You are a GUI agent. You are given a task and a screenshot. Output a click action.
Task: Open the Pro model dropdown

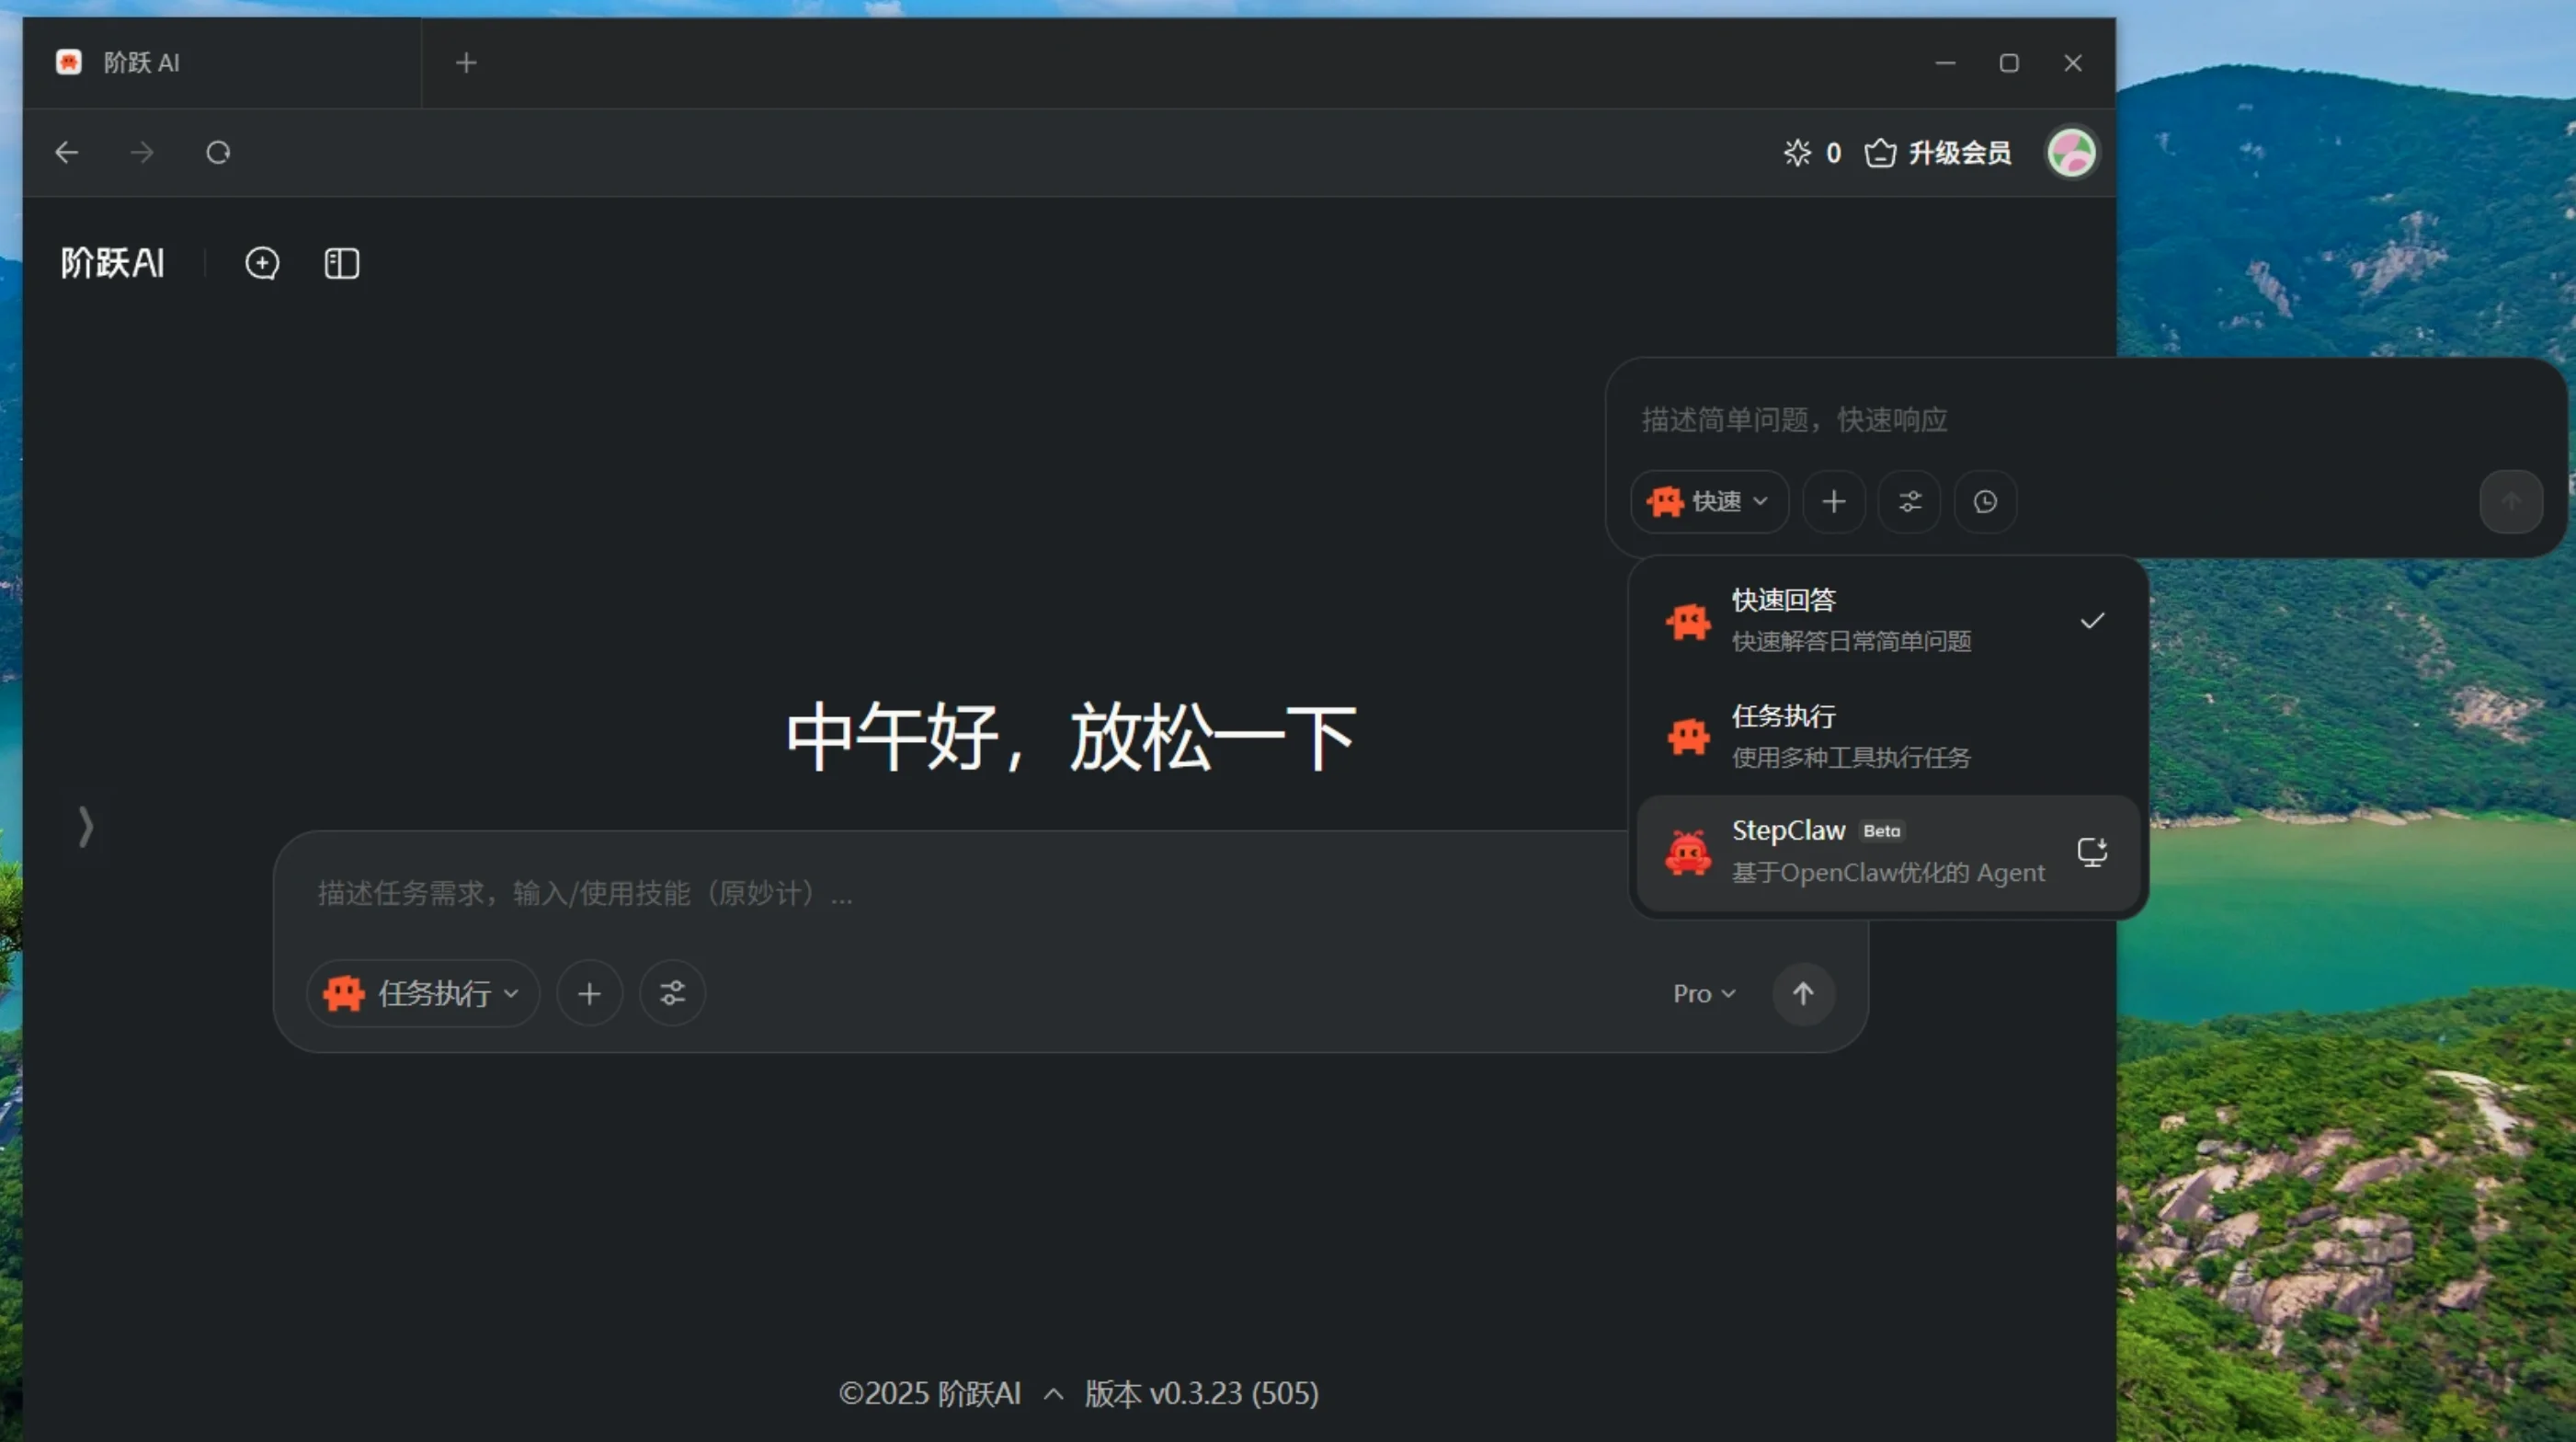pos(1704,994)
